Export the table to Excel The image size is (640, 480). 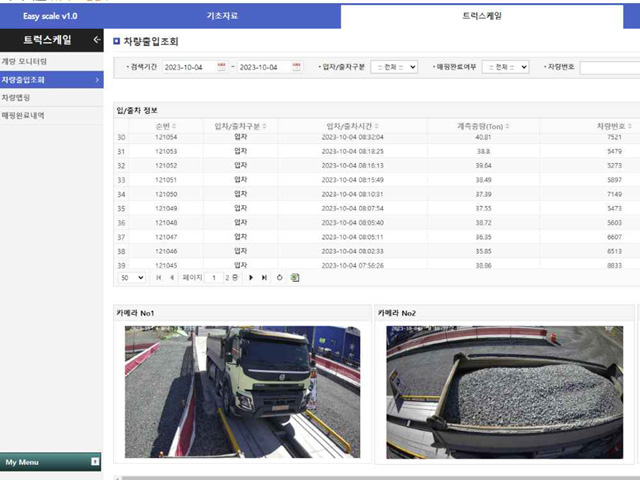click(295, 277)
